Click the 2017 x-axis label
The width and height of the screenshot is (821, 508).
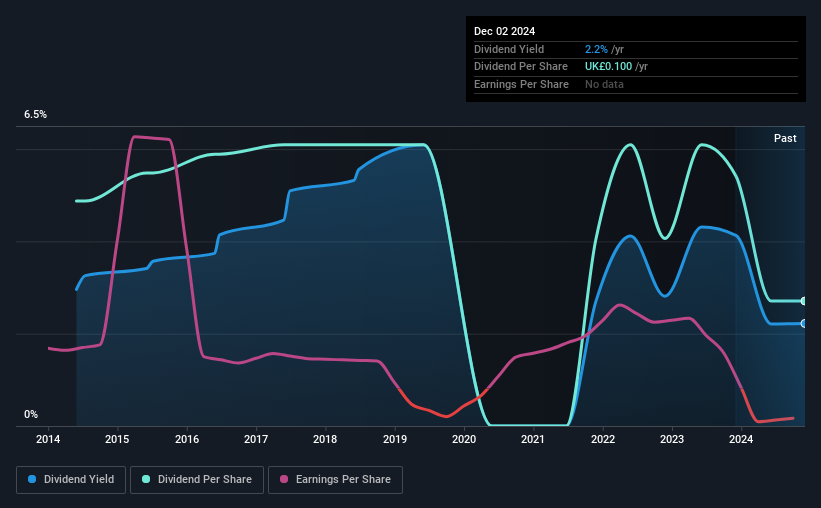point(256,439)
